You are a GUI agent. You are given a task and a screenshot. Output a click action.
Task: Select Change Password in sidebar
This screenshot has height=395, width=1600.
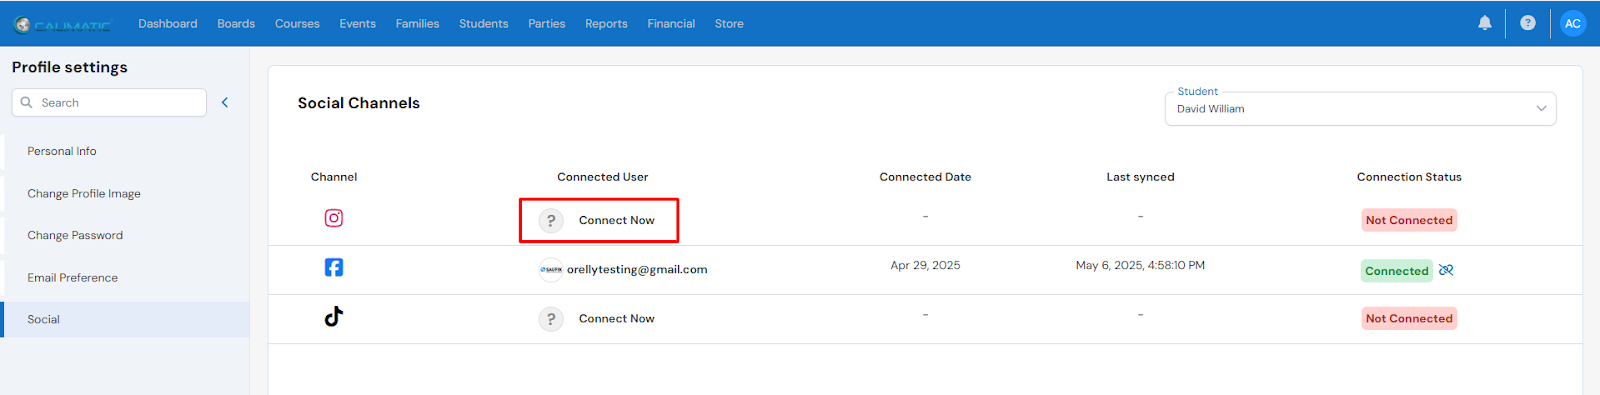(75, 235)
